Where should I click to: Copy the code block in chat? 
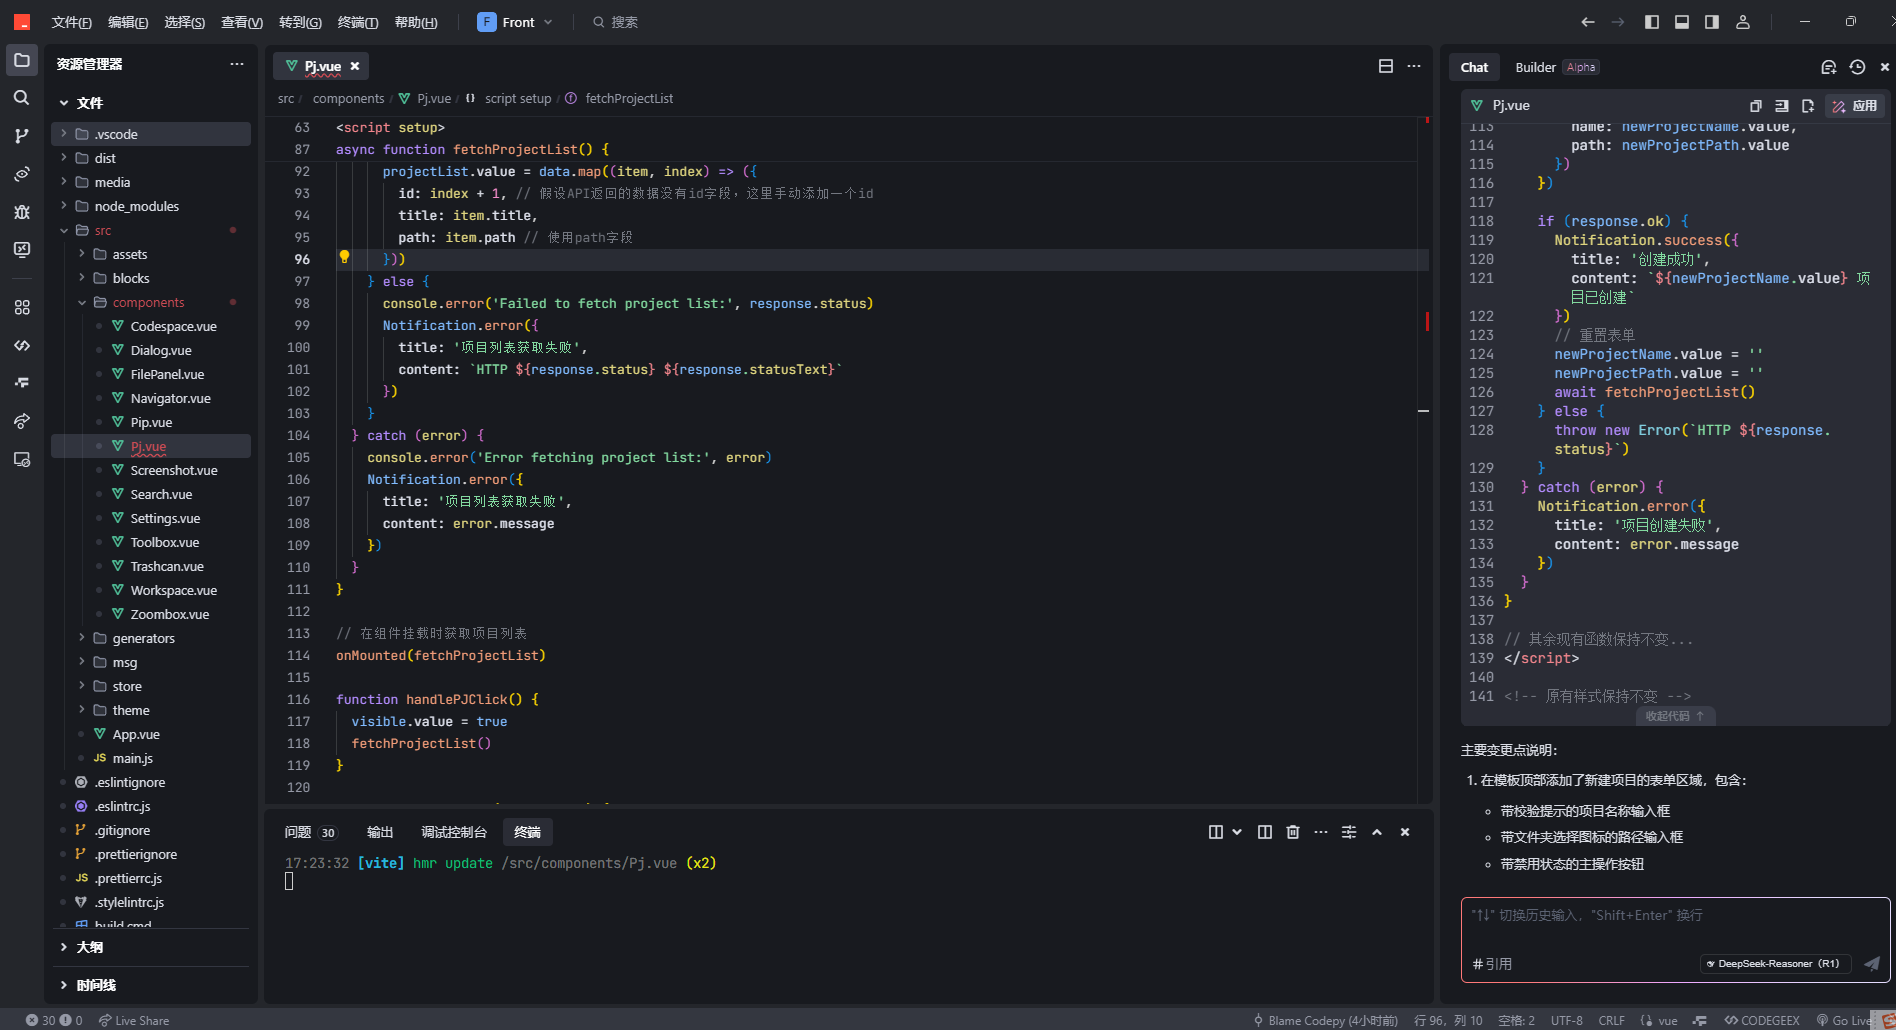coord(1755,106)
